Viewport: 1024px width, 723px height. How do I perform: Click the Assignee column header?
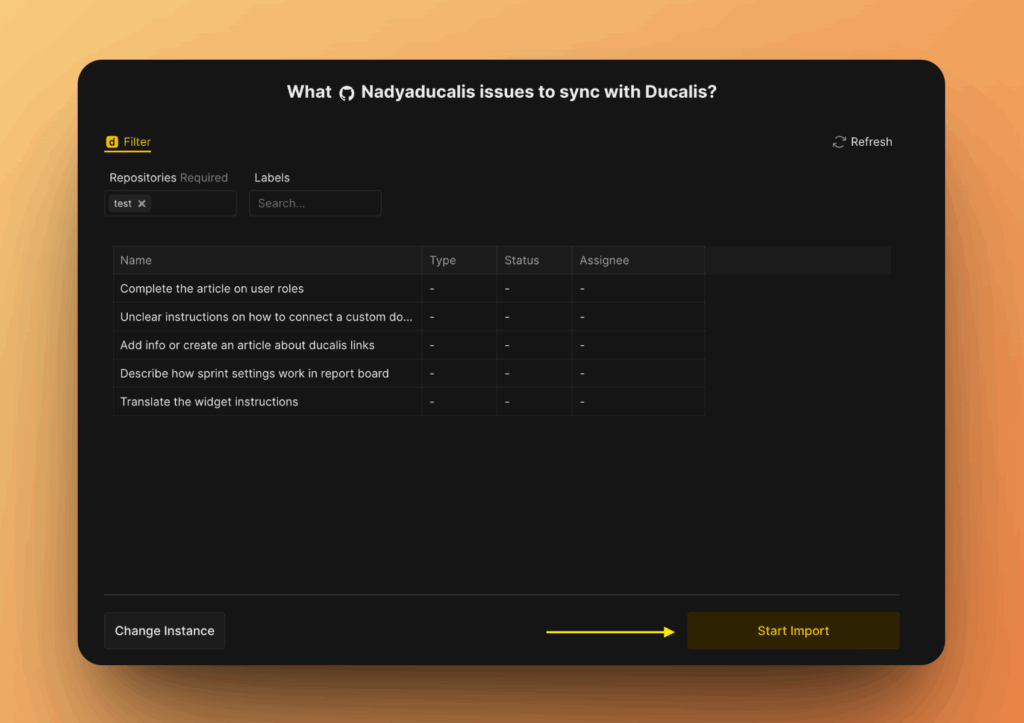coord(604,260)
